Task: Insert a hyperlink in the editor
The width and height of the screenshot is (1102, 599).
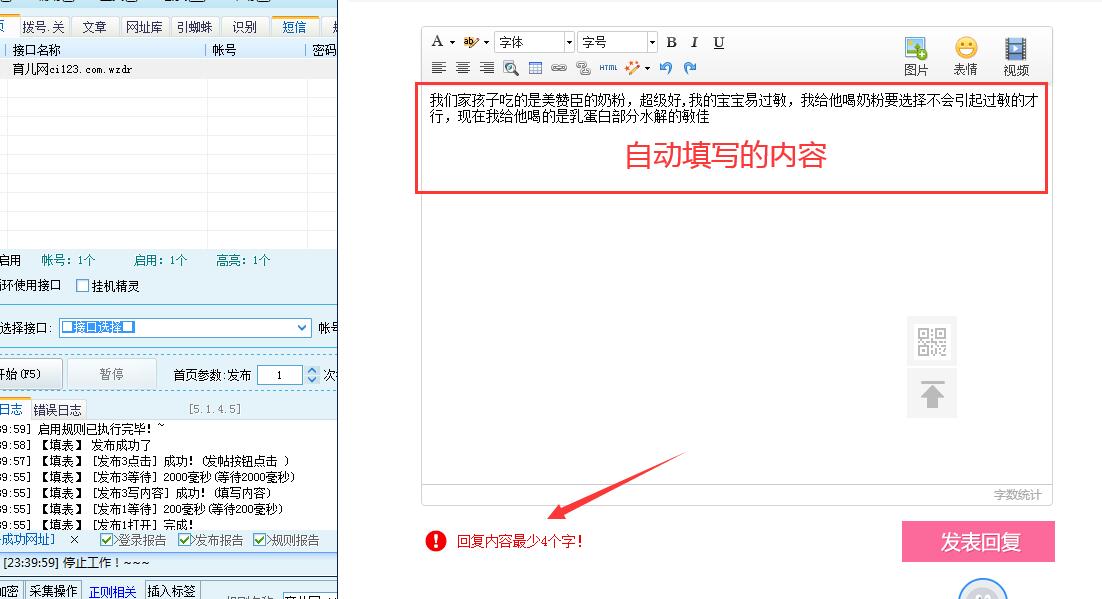Action: (x=561, y=68)
